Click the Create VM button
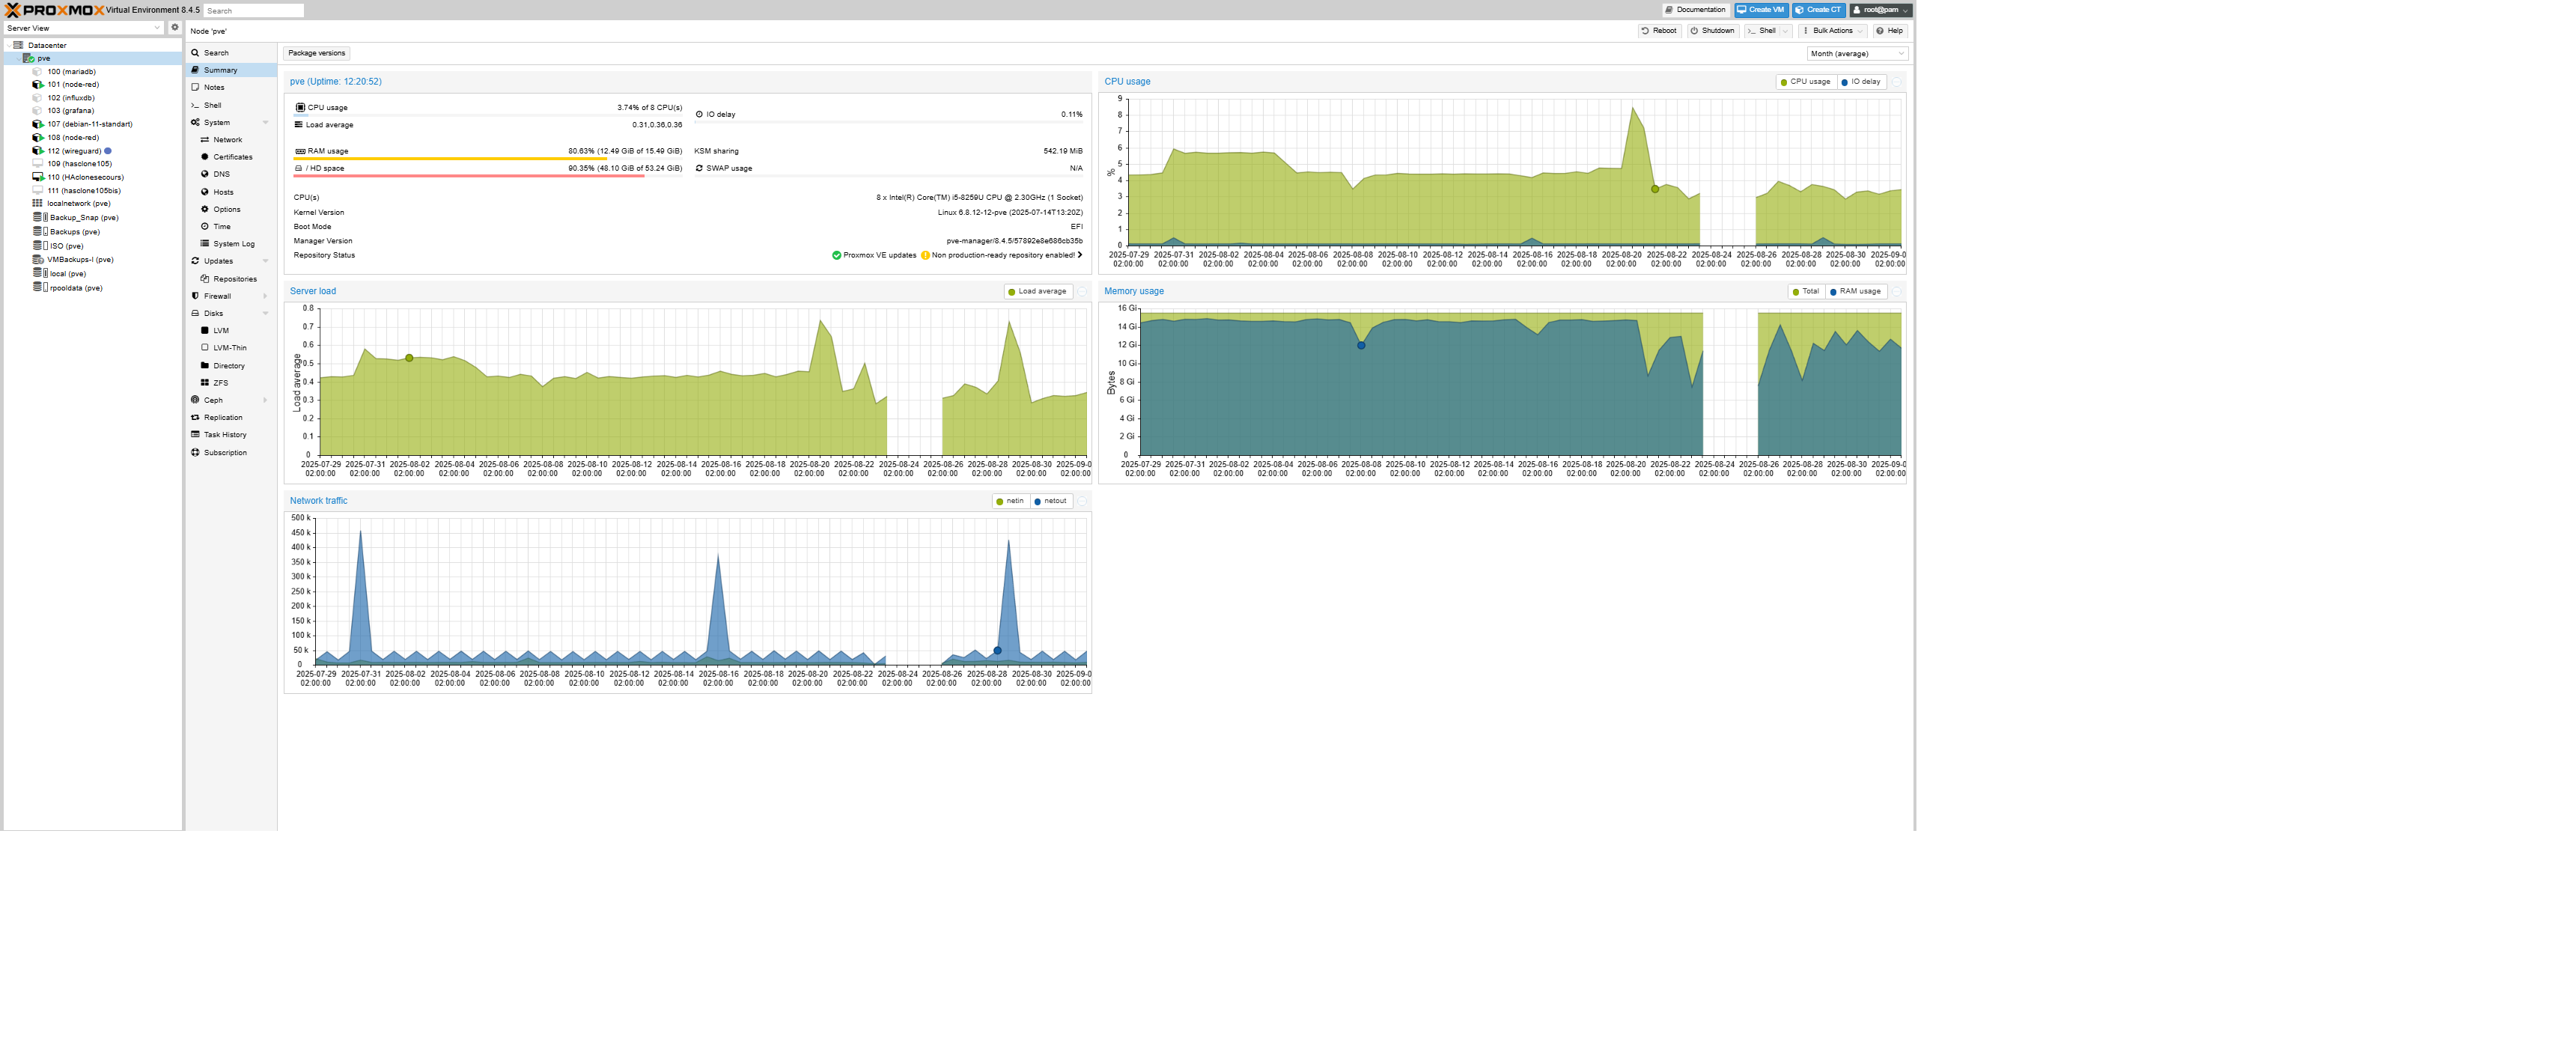The width and height of the screenshot is (2576, 1063). [1761, 10]
